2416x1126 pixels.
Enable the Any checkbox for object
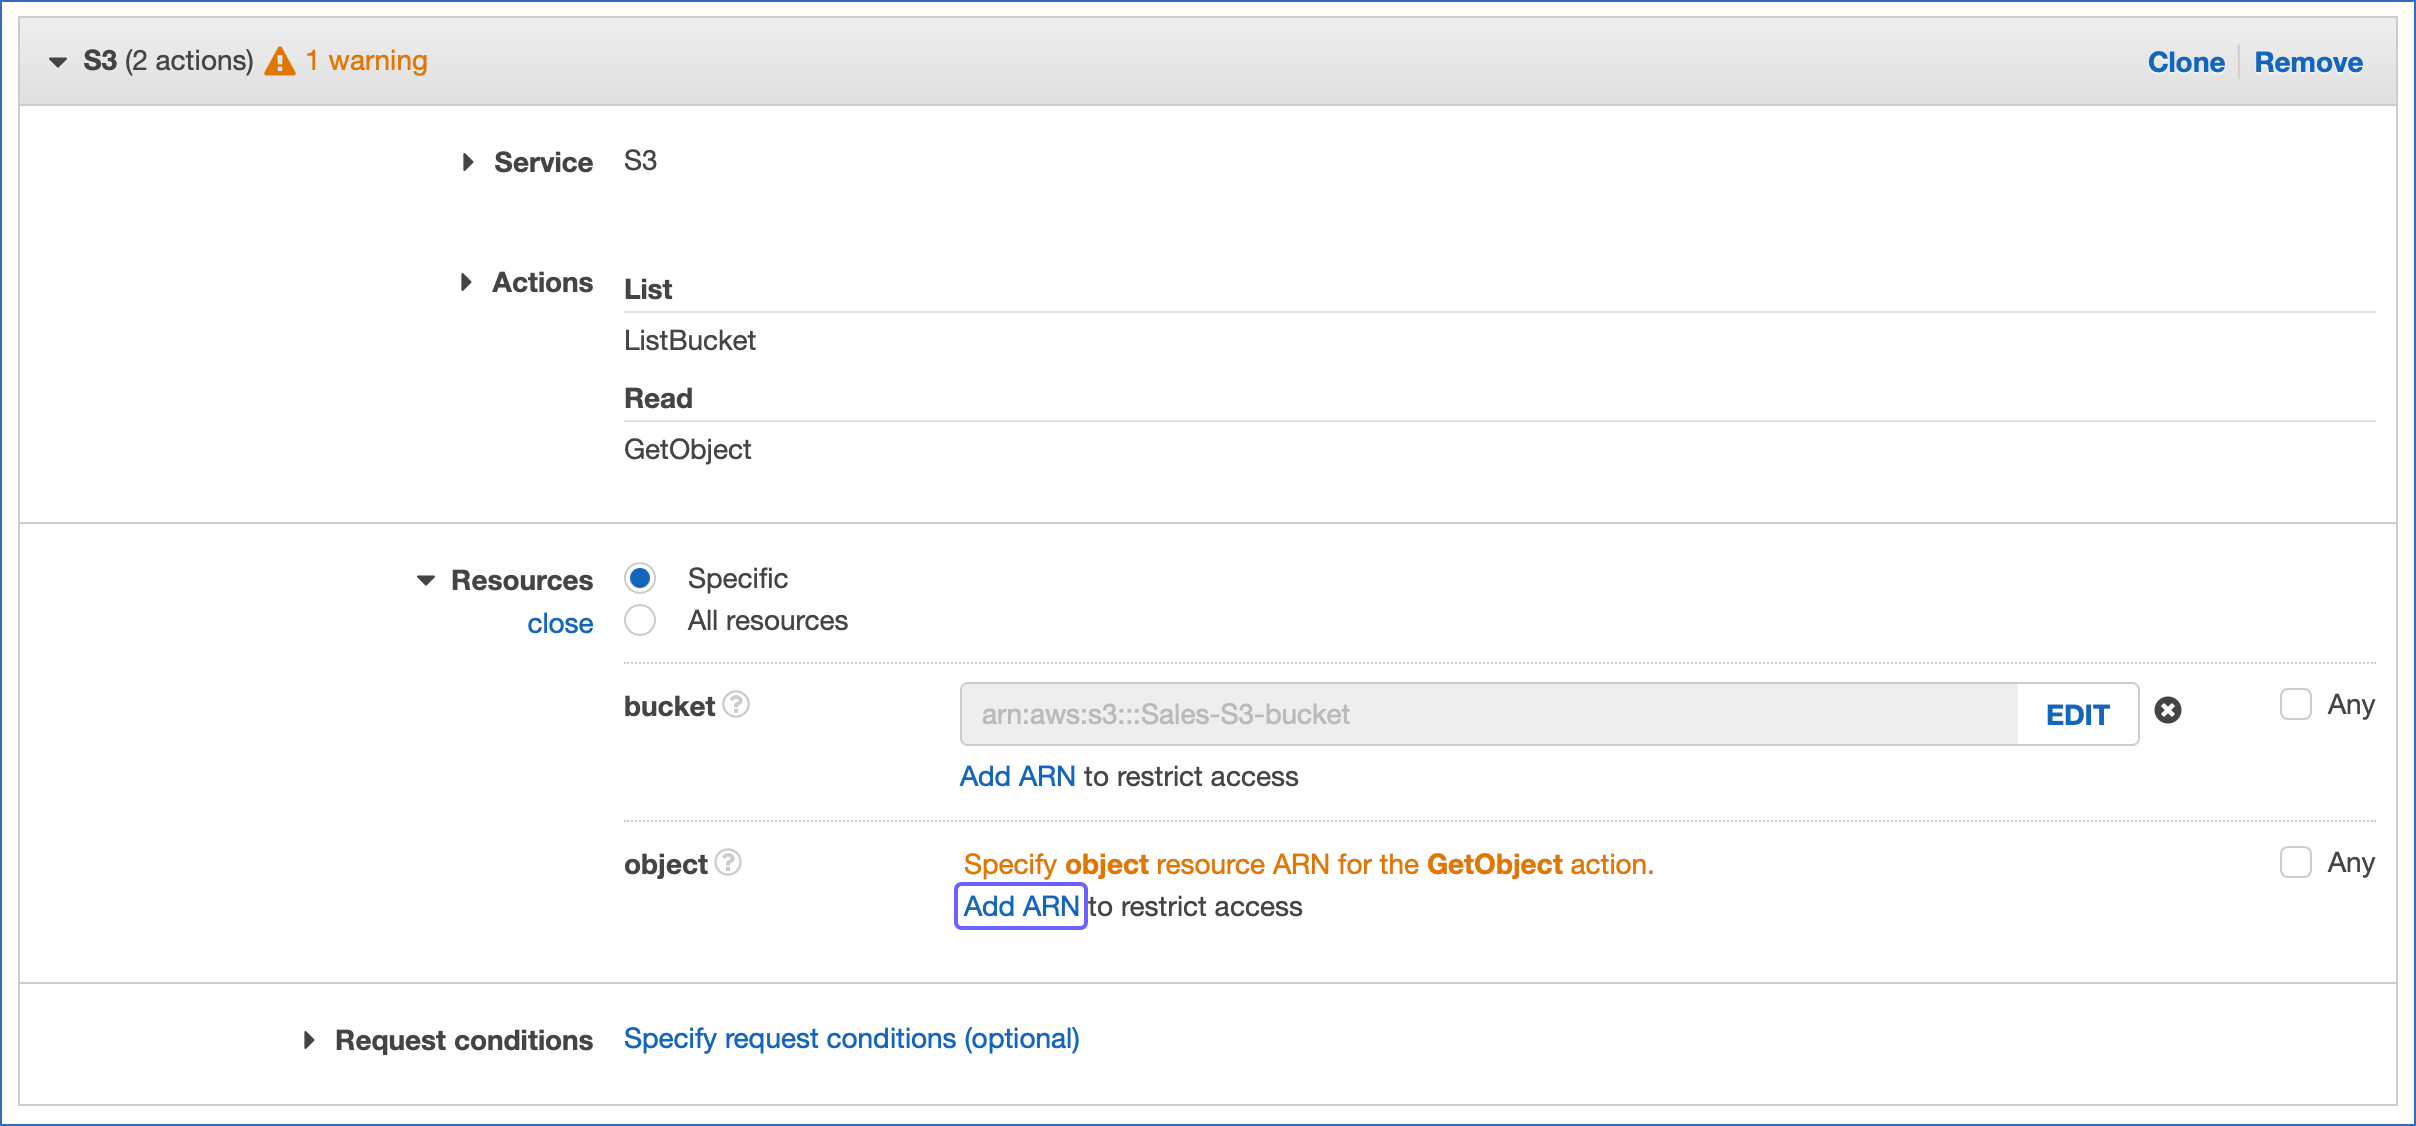tap(2295, 862)
